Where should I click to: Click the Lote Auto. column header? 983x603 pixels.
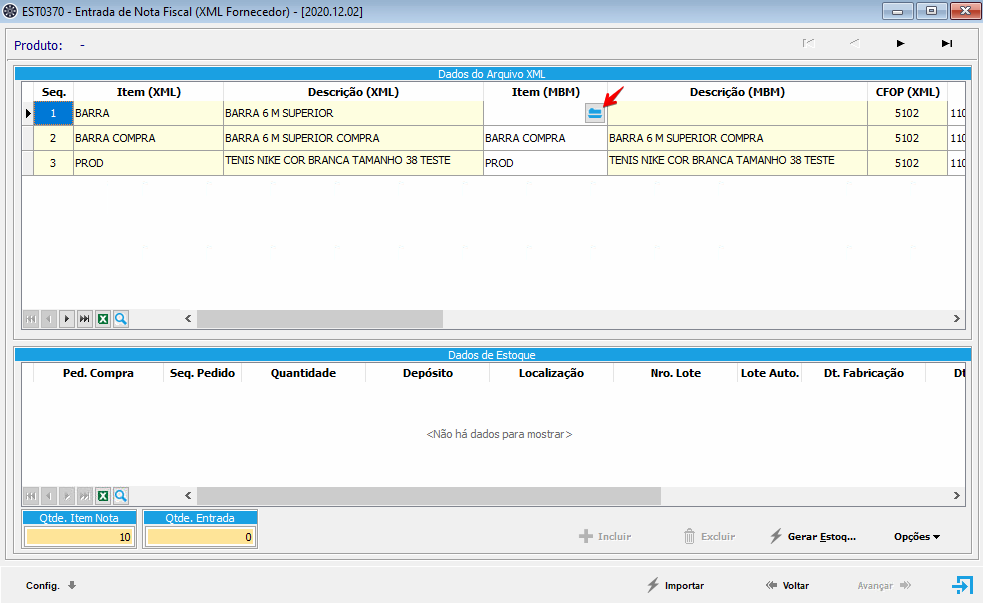click(770, 373)
